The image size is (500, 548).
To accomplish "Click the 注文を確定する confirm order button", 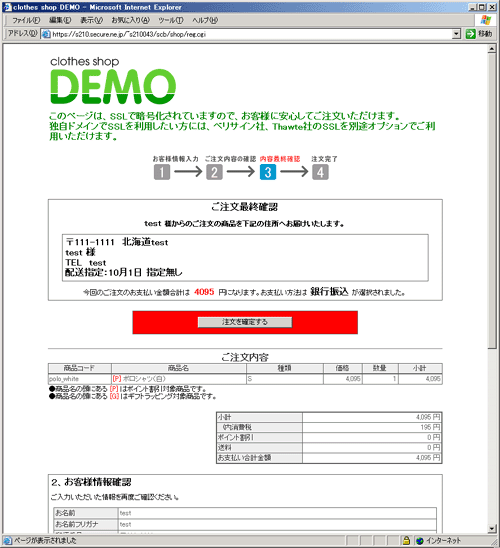I will click(x=245, y=322).
